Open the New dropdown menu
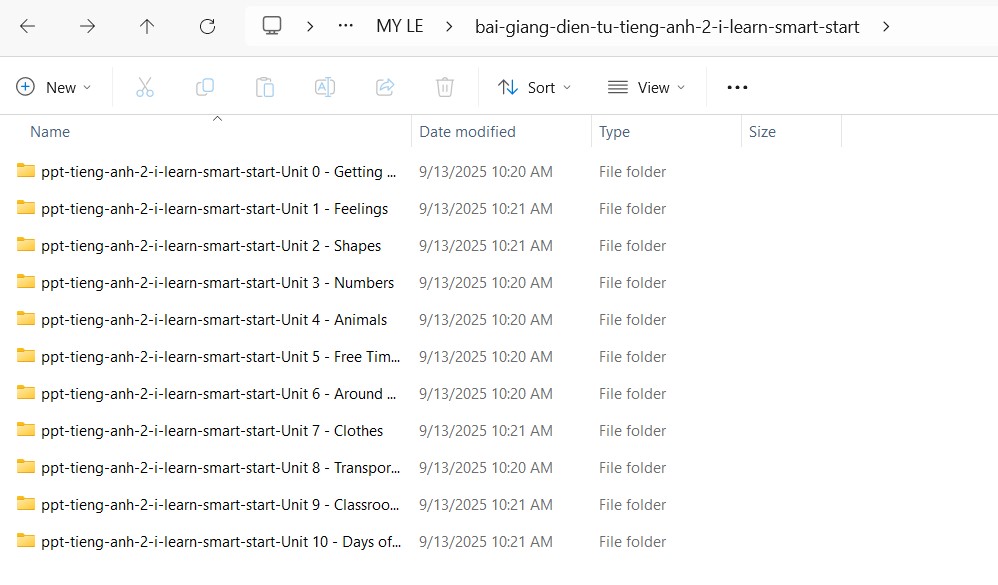This screenshot has height=585, width=998. coord(54,87)
